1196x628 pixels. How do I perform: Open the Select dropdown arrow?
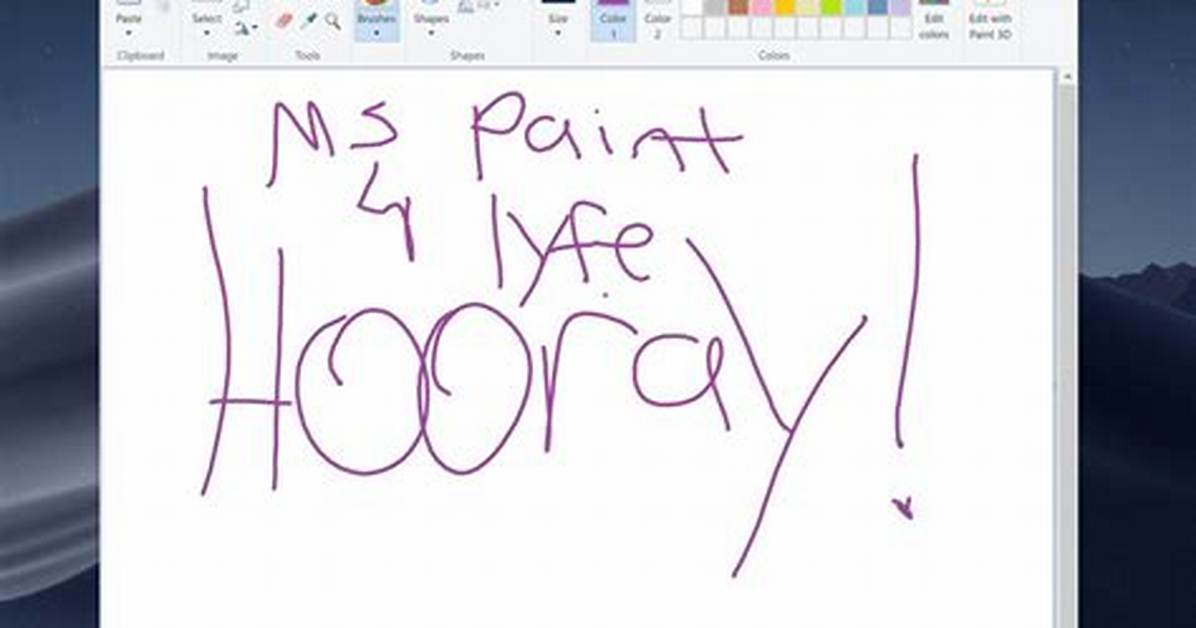tap(207, 33)
